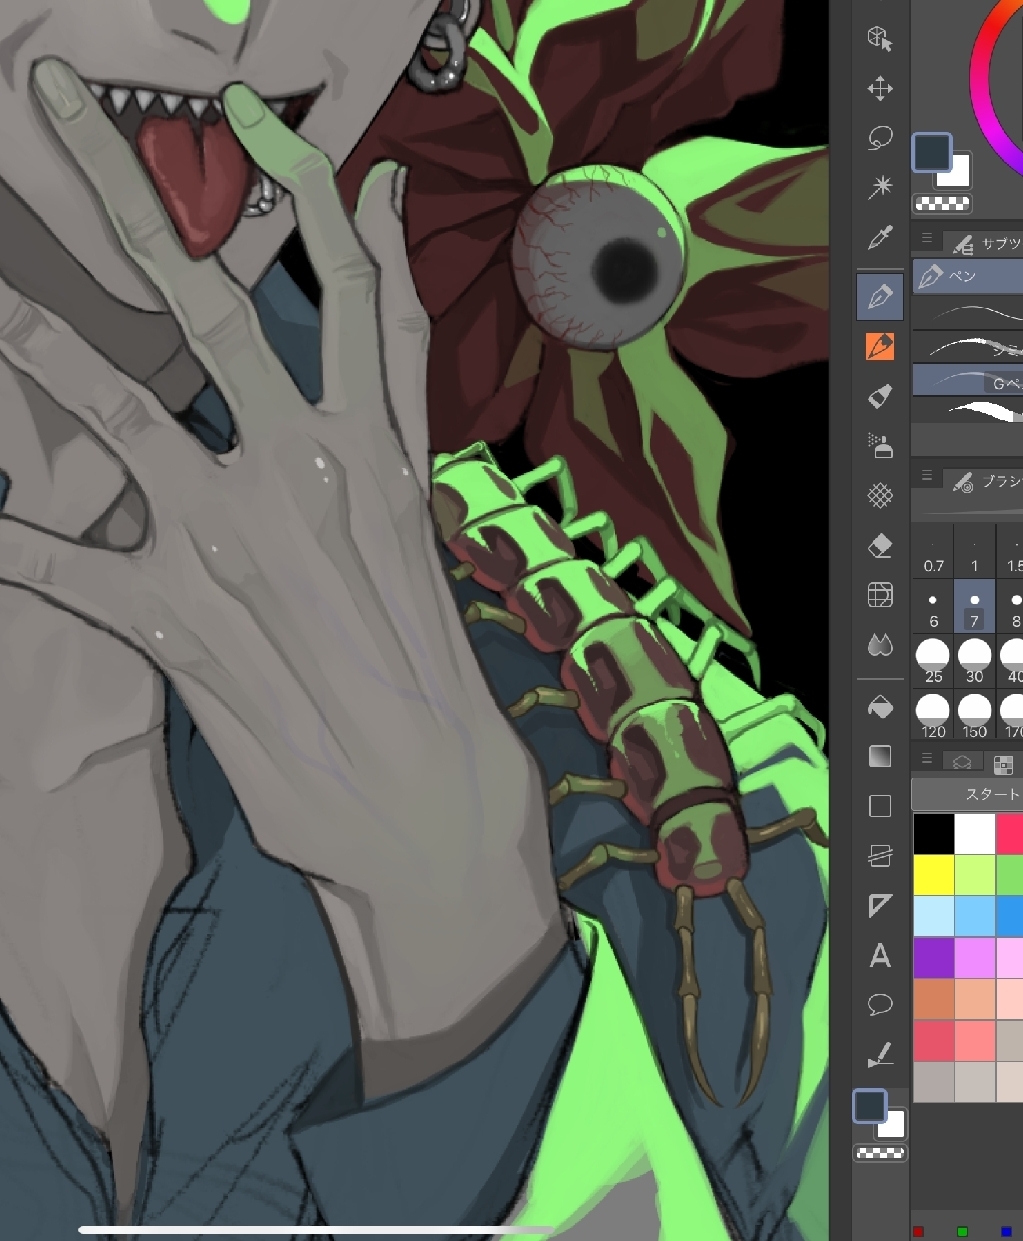
Task: Open the Brush Size panel hamburger menu
Action: pos(927,476)
